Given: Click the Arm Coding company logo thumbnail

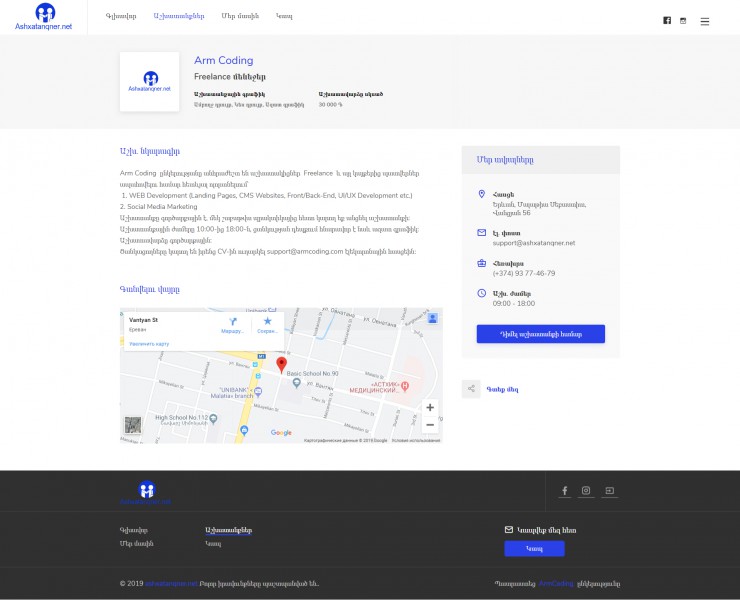Looking at the screenshot, I should pyautogui.click(x=150, y=82).
